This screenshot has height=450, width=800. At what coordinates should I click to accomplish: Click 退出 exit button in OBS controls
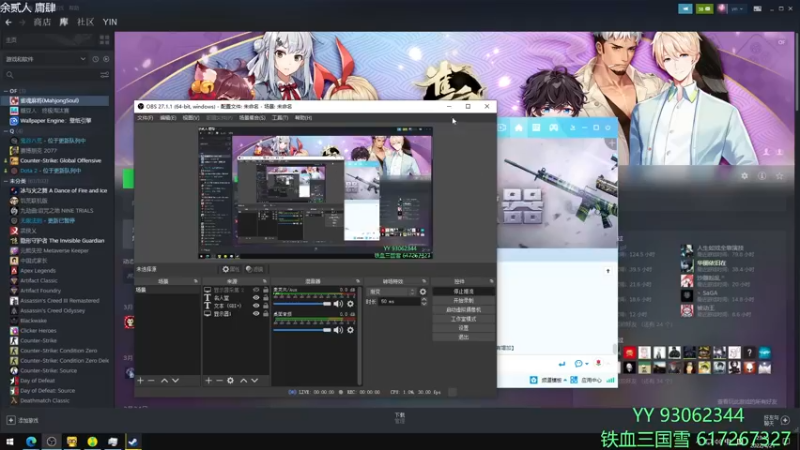[x=463, y=337]
